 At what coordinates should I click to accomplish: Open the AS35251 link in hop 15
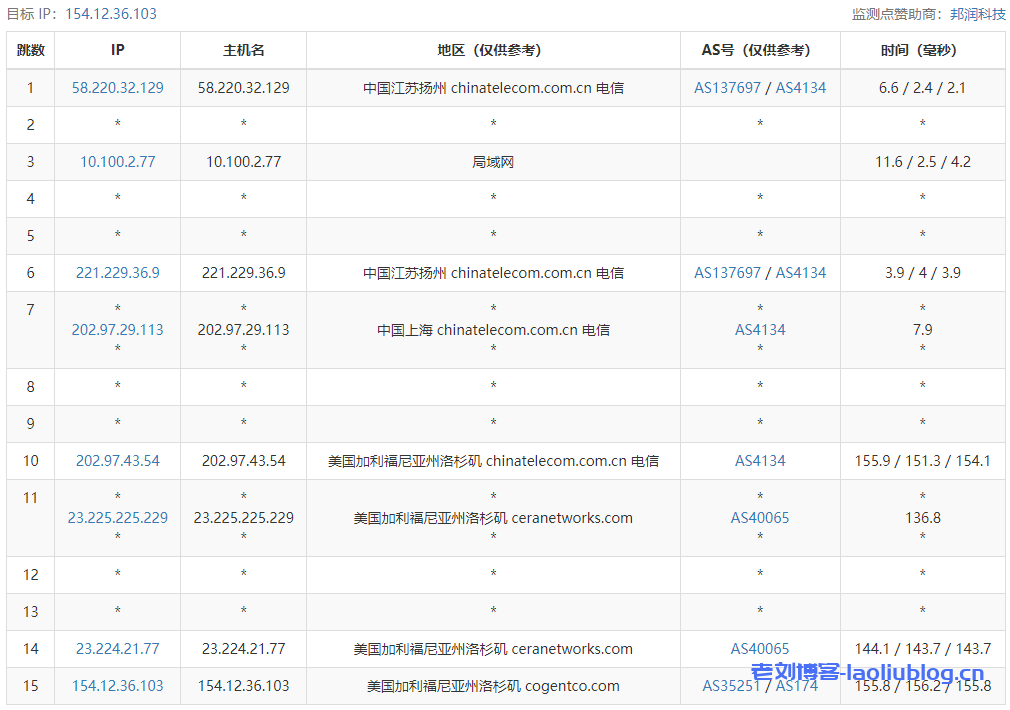point(731,686)
